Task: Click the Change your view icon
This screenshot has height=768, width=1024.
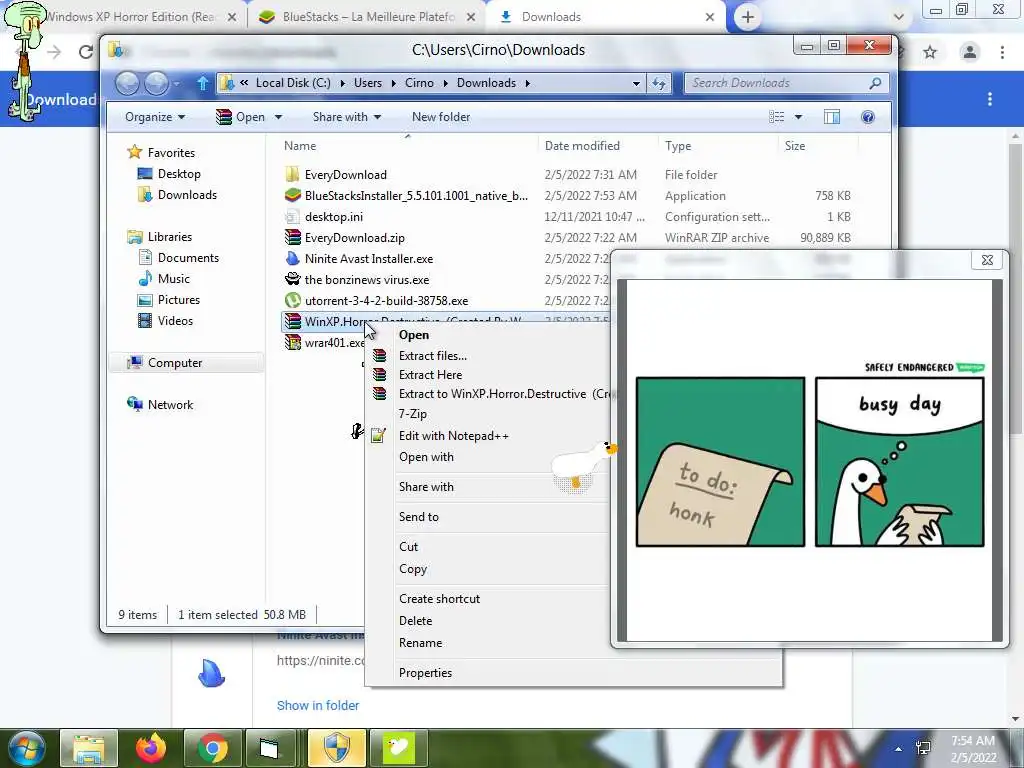Action: click(x=776, y=117)
